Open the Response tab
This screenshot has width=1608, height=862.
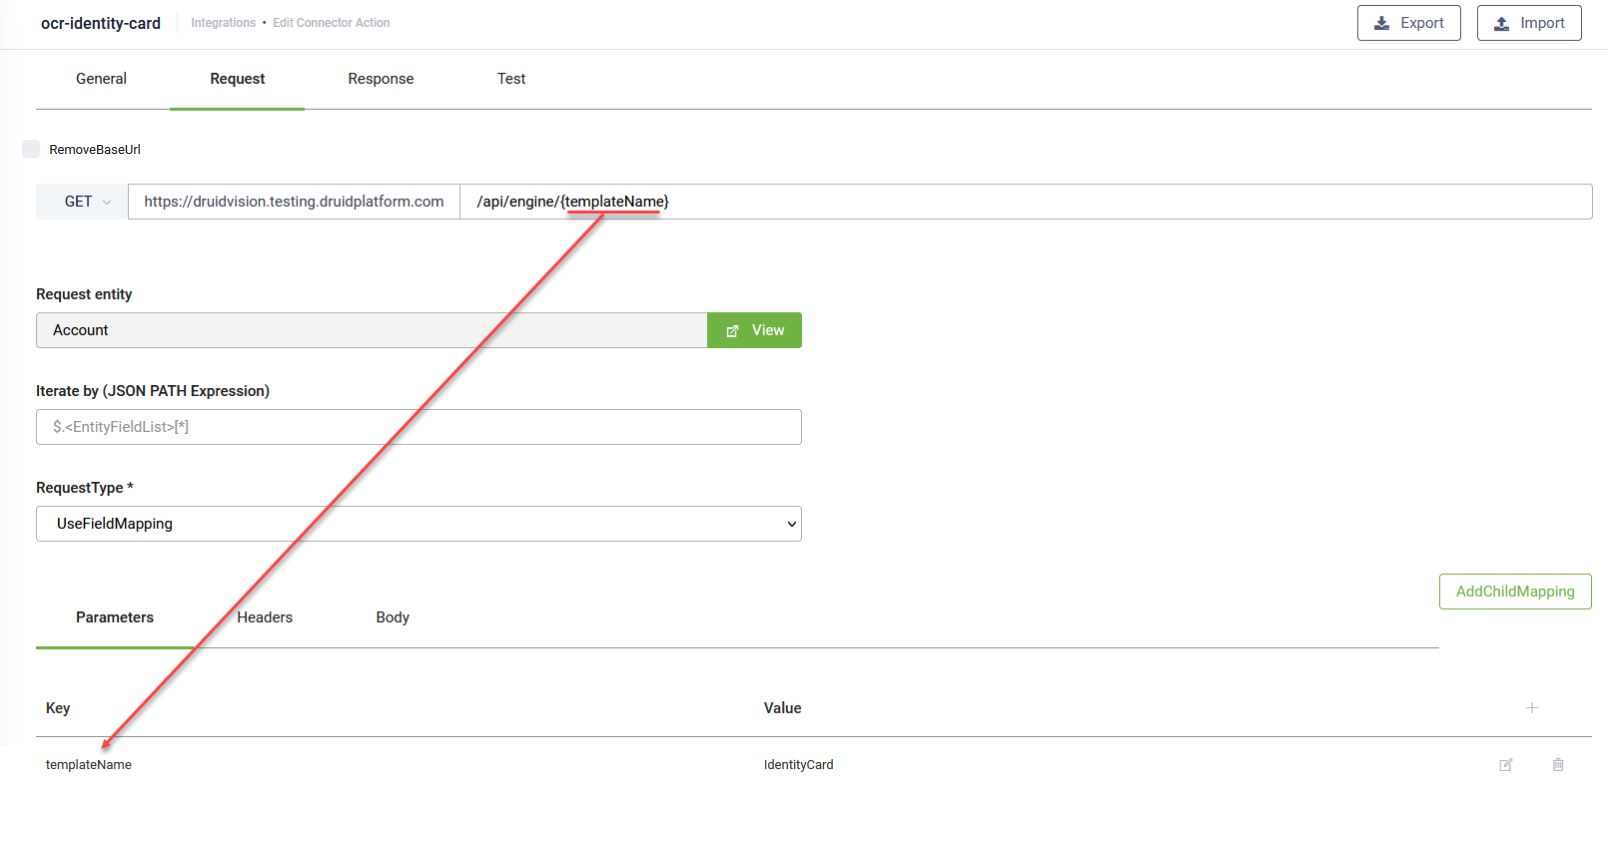pyautogui.click(x=381, y=79)
